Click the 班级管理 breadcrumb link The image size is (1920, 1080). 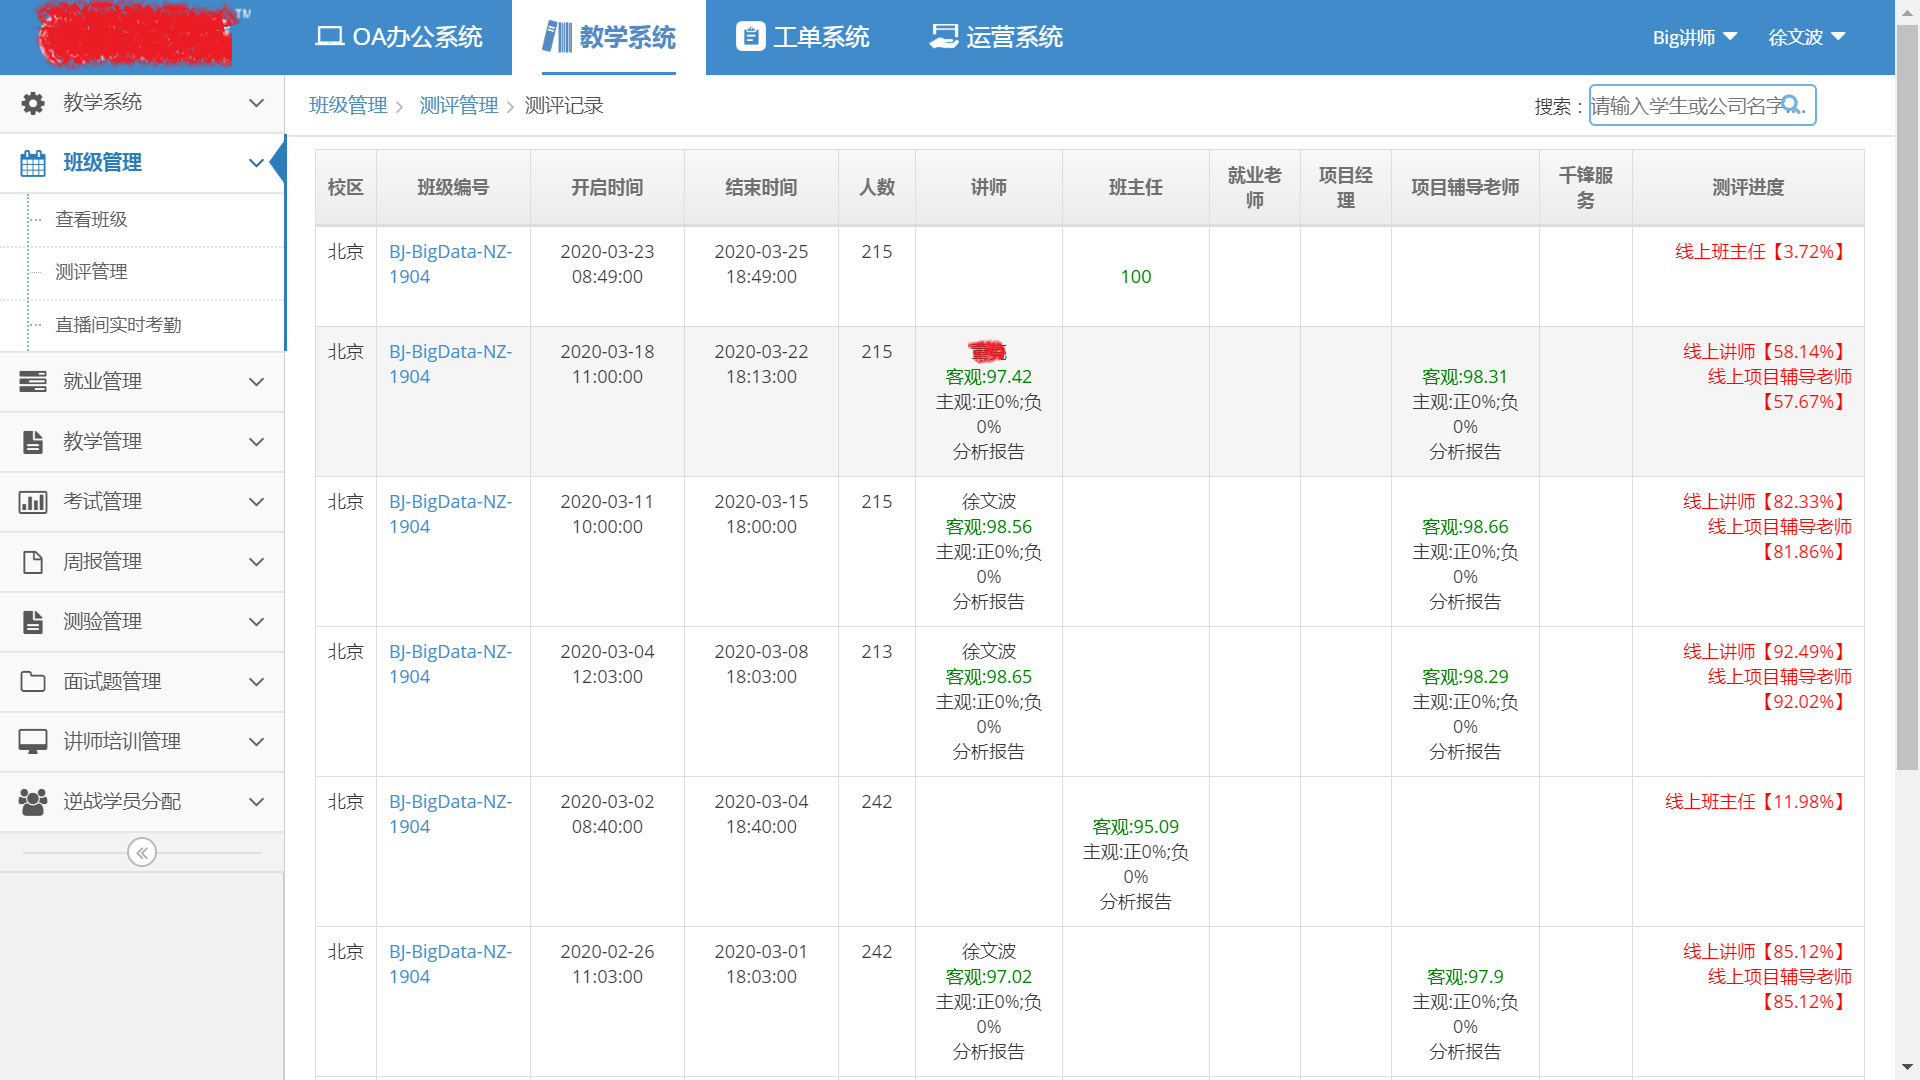click(348, 106)
